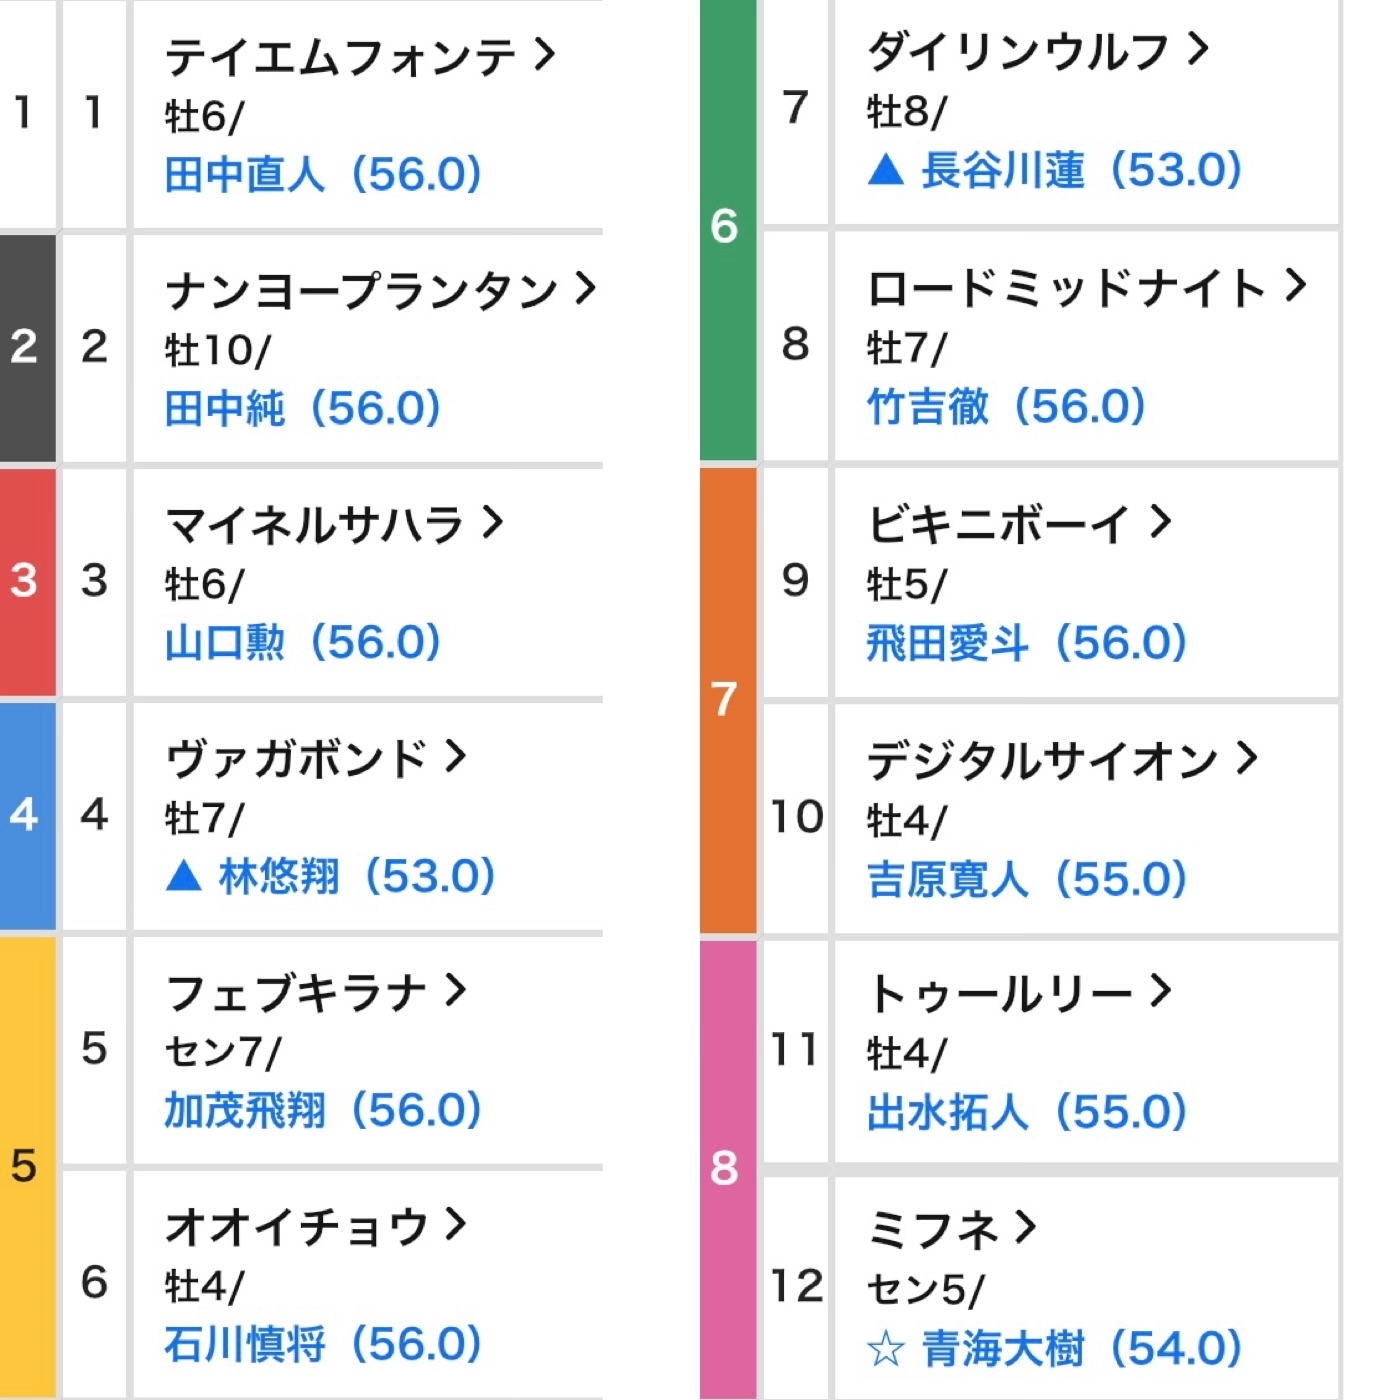Click chevron icon next to デジタルサイオン
Screen dimensions: 1400x1400
[x=1246, y=758]
